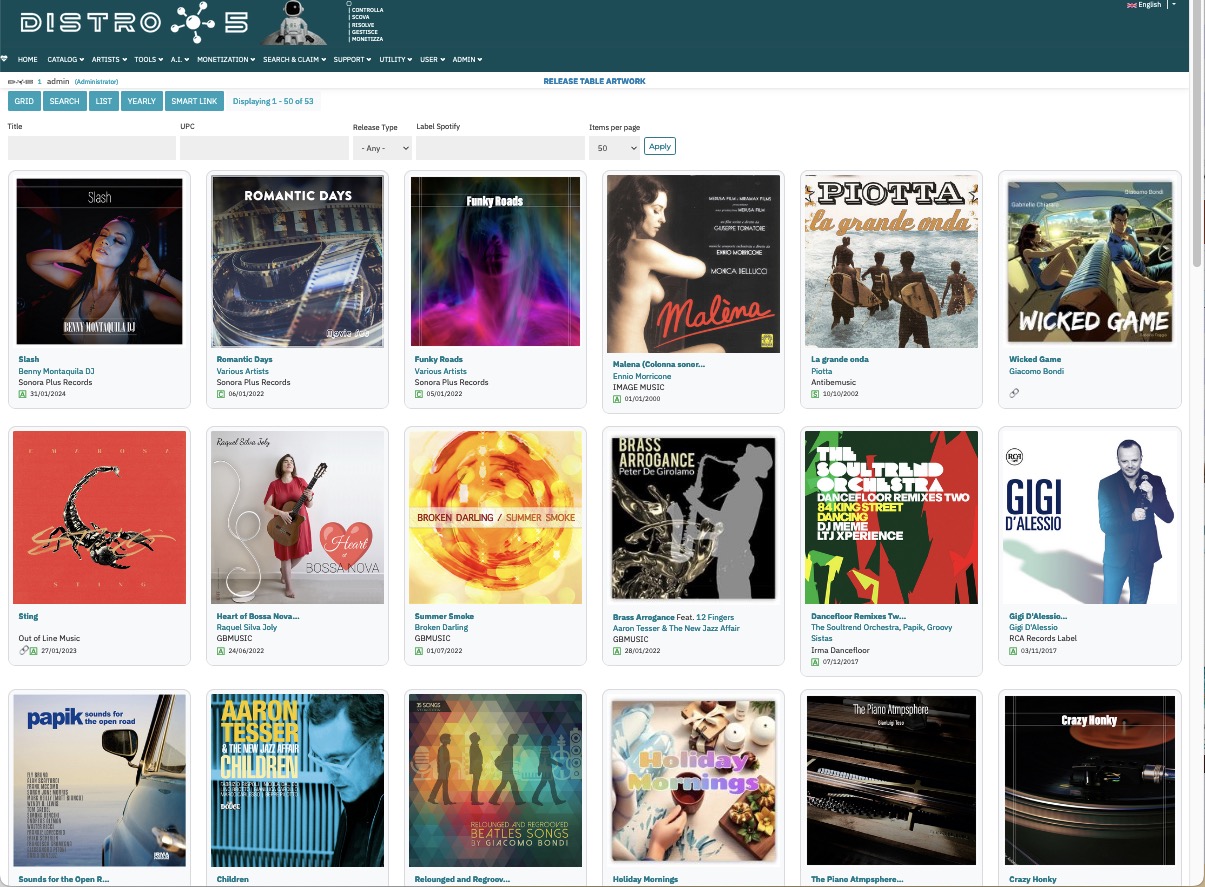This screenshot has width=1205, height=887.
Task: Click the A badge on Gigi D'Alessio card
Action: coord(1013,651)
